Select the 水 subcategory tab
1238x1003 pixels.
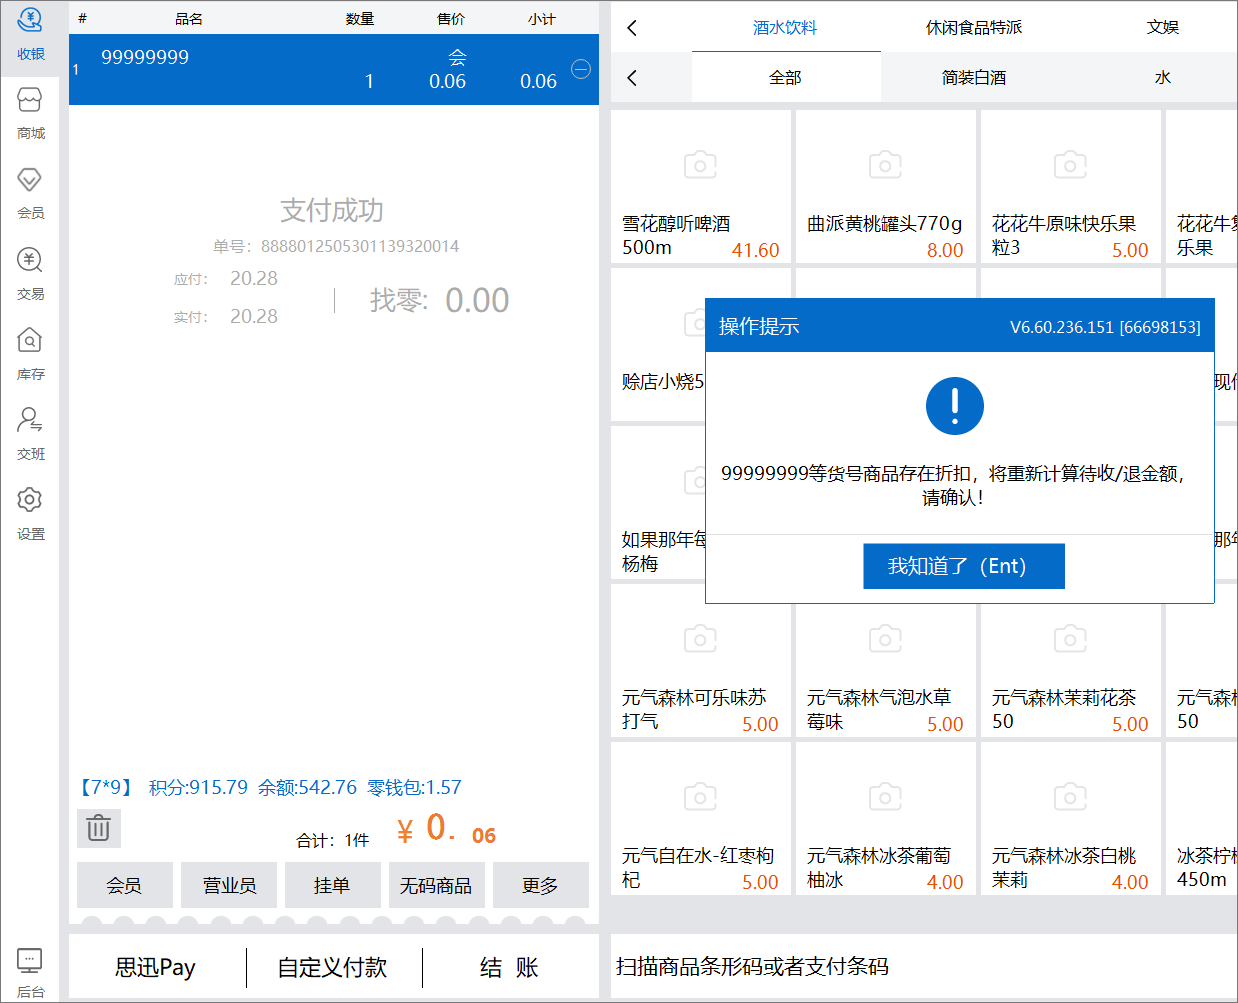point(1162,78)
